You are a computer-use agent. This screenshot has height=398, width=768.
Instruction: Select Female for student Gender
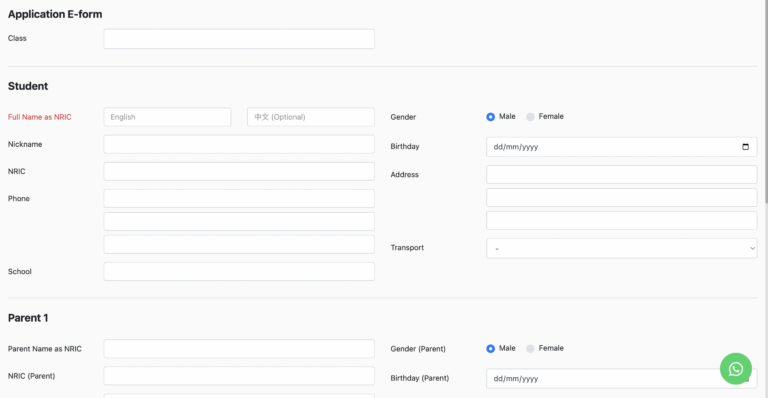click(530, 117)
